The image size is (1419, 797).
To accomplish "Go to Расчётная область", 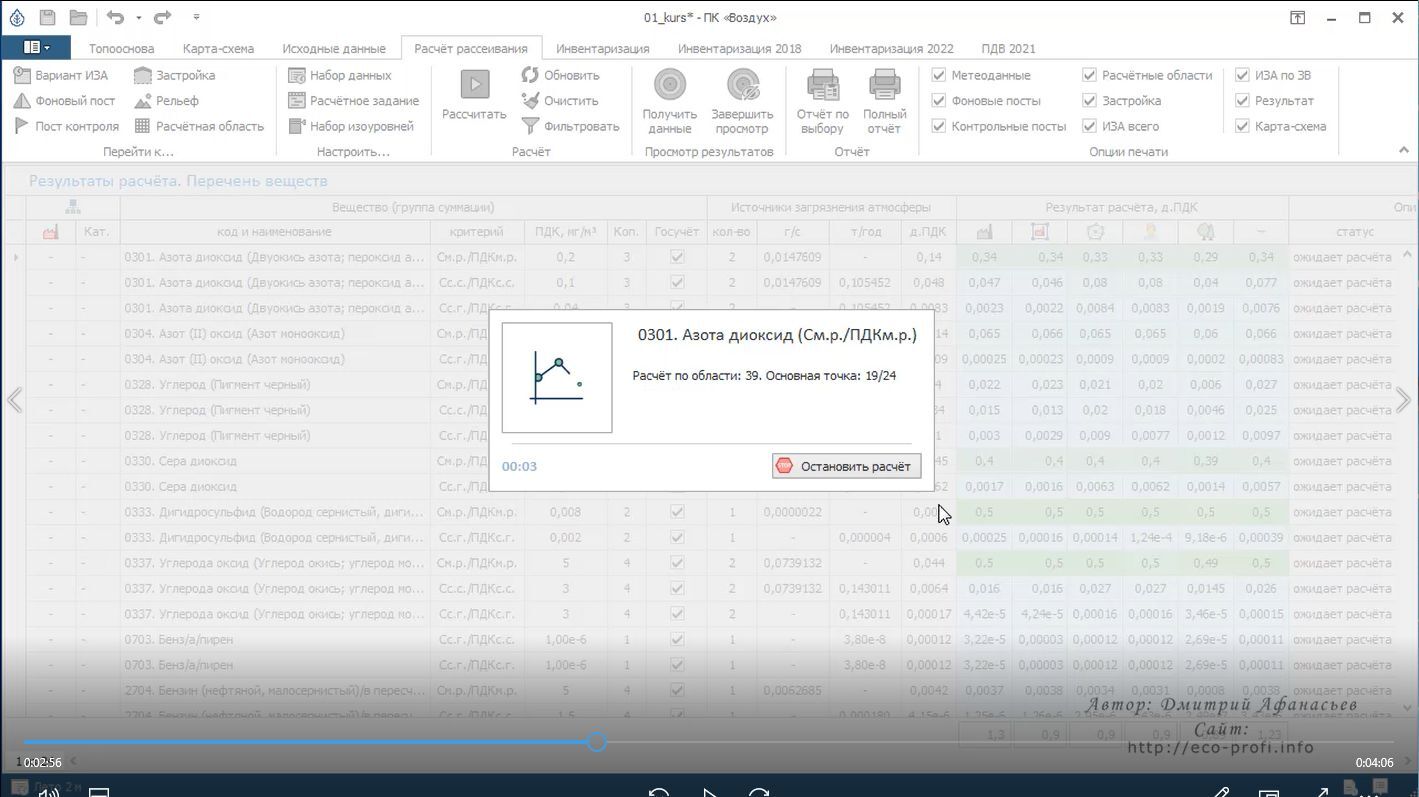I will click(x=199, y=126).
